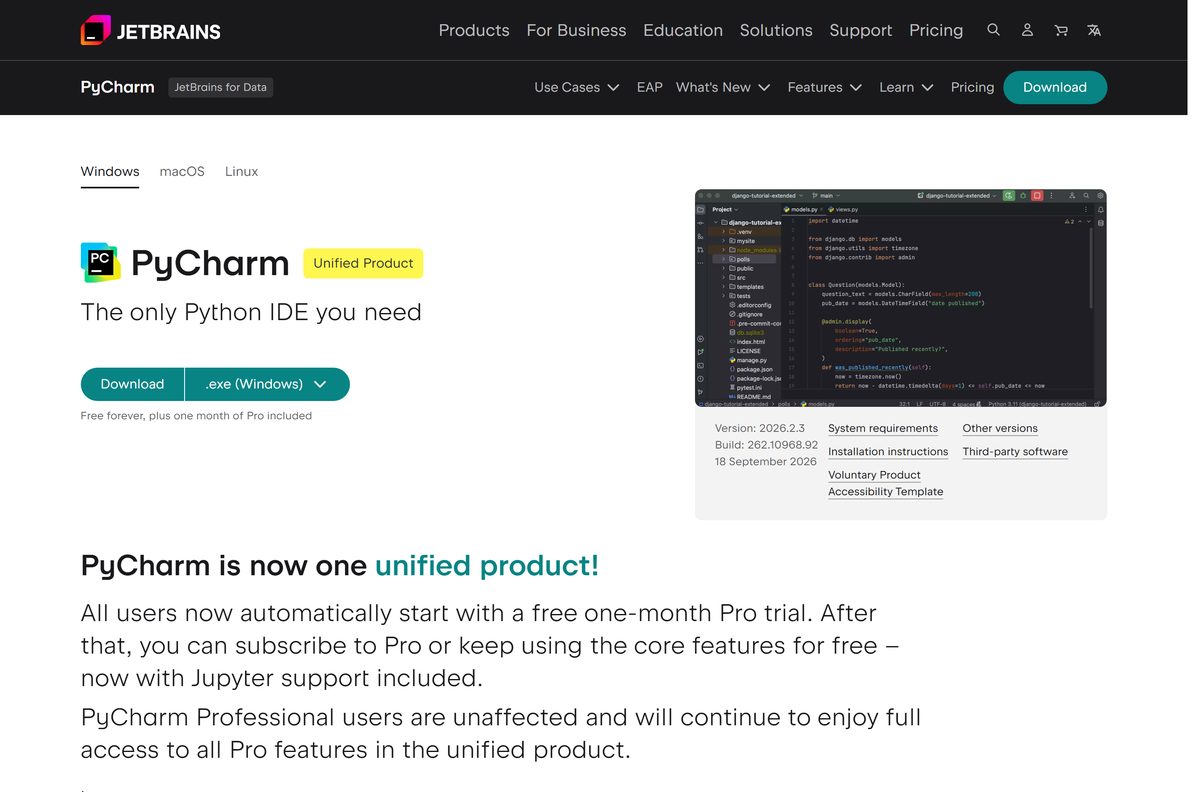Click the PyCharm IDE screenshot thumbnail
The width and height of the screenshot is (1200, 792).
[x=901, y=298]
